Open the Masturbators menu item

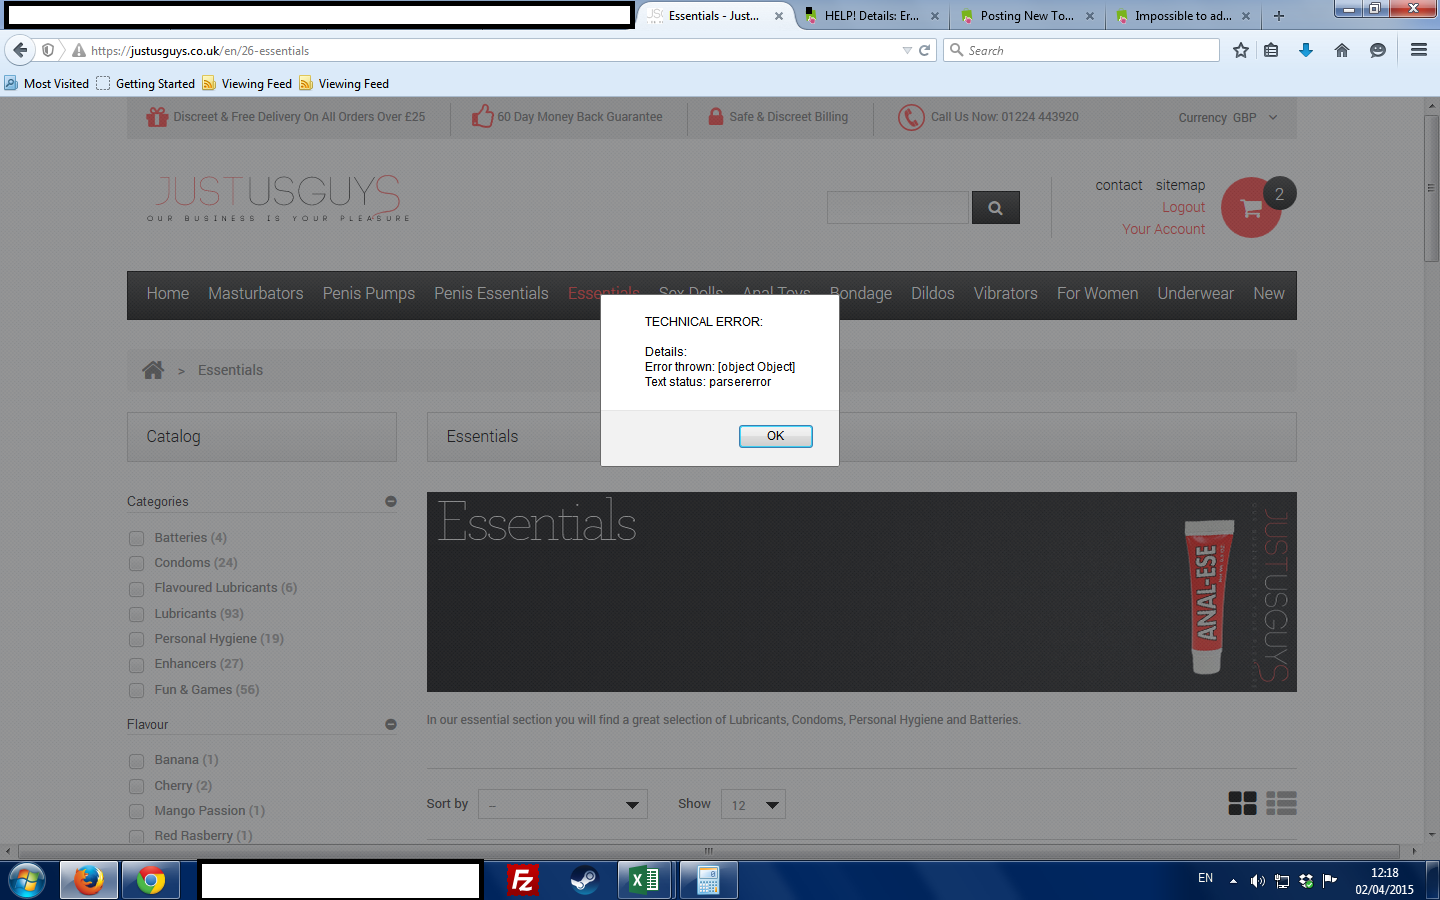[256, 294]
